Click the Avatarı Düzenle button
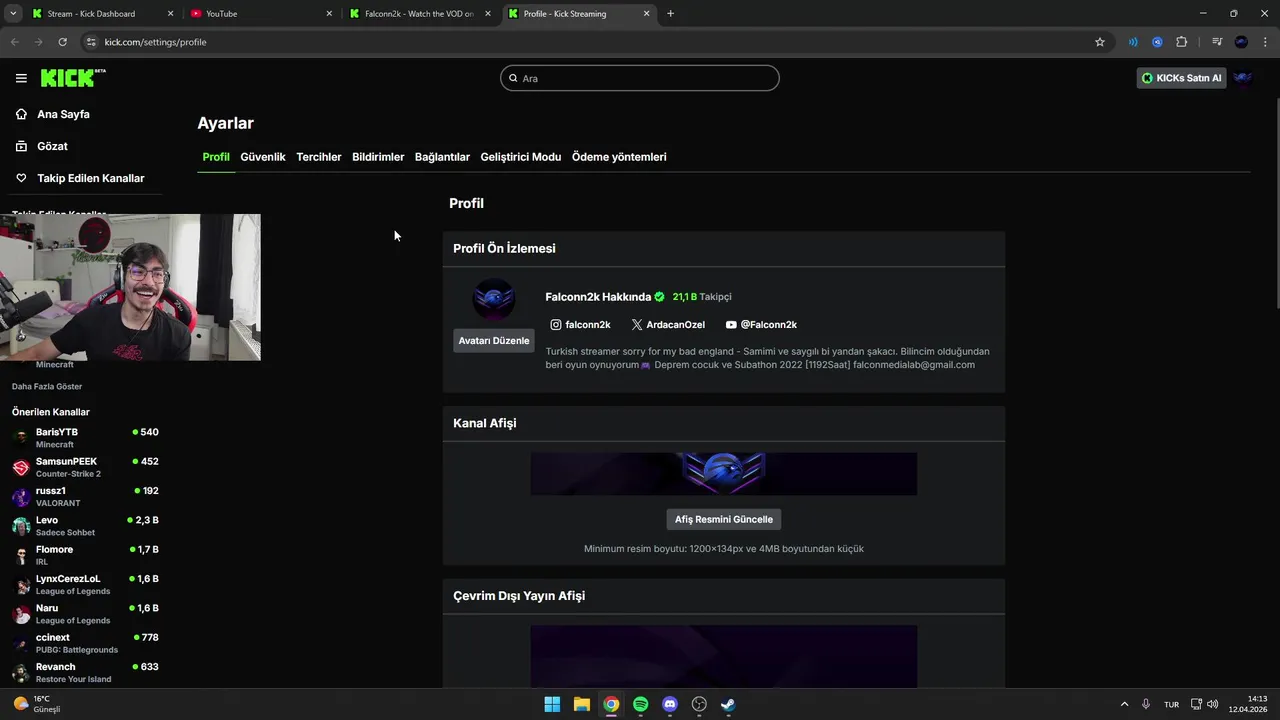This screenshot has width=1280, height=720. coord(494,341)
